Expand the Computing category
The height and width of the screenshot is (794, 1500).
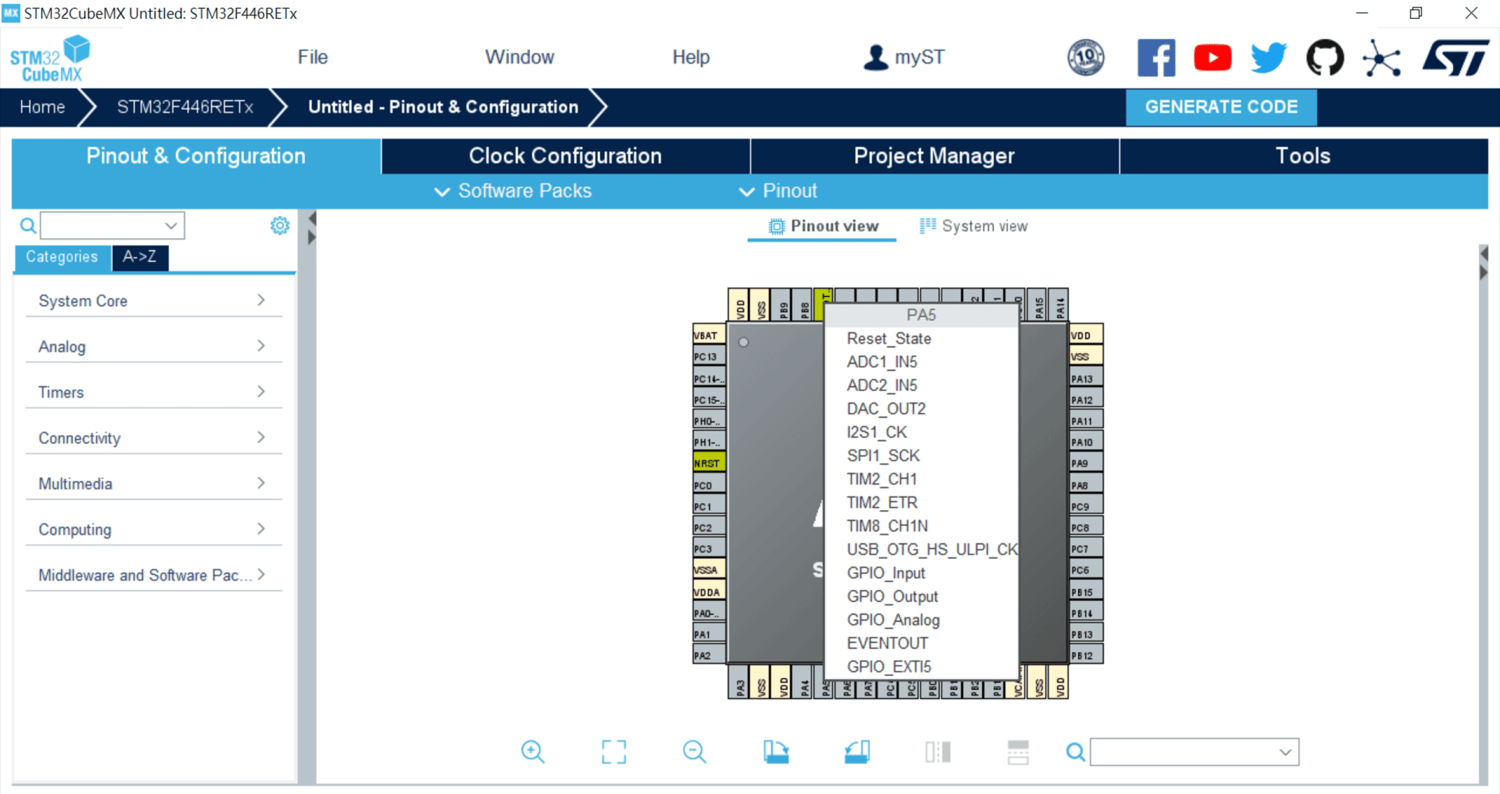pyautogui.click(x=153, y=530)
